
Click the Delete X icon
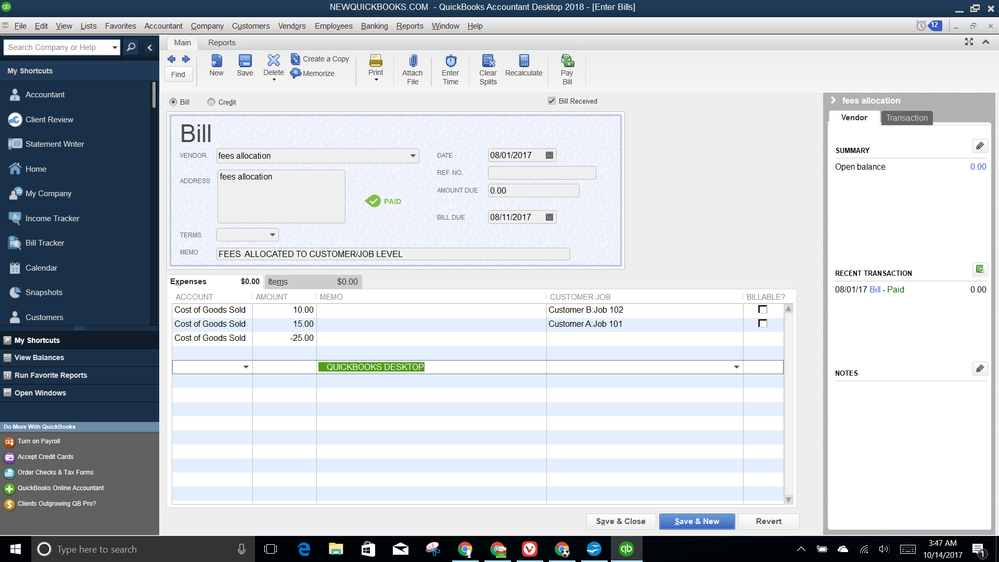[273, 60]
